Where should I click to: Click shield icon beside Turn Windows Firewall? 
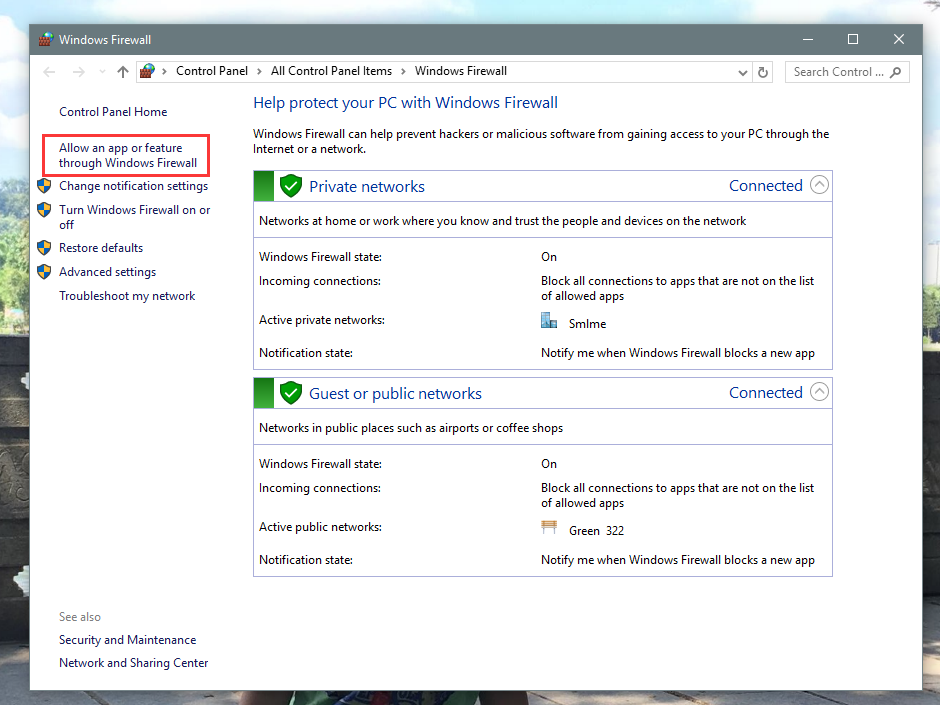coord(44,210)
